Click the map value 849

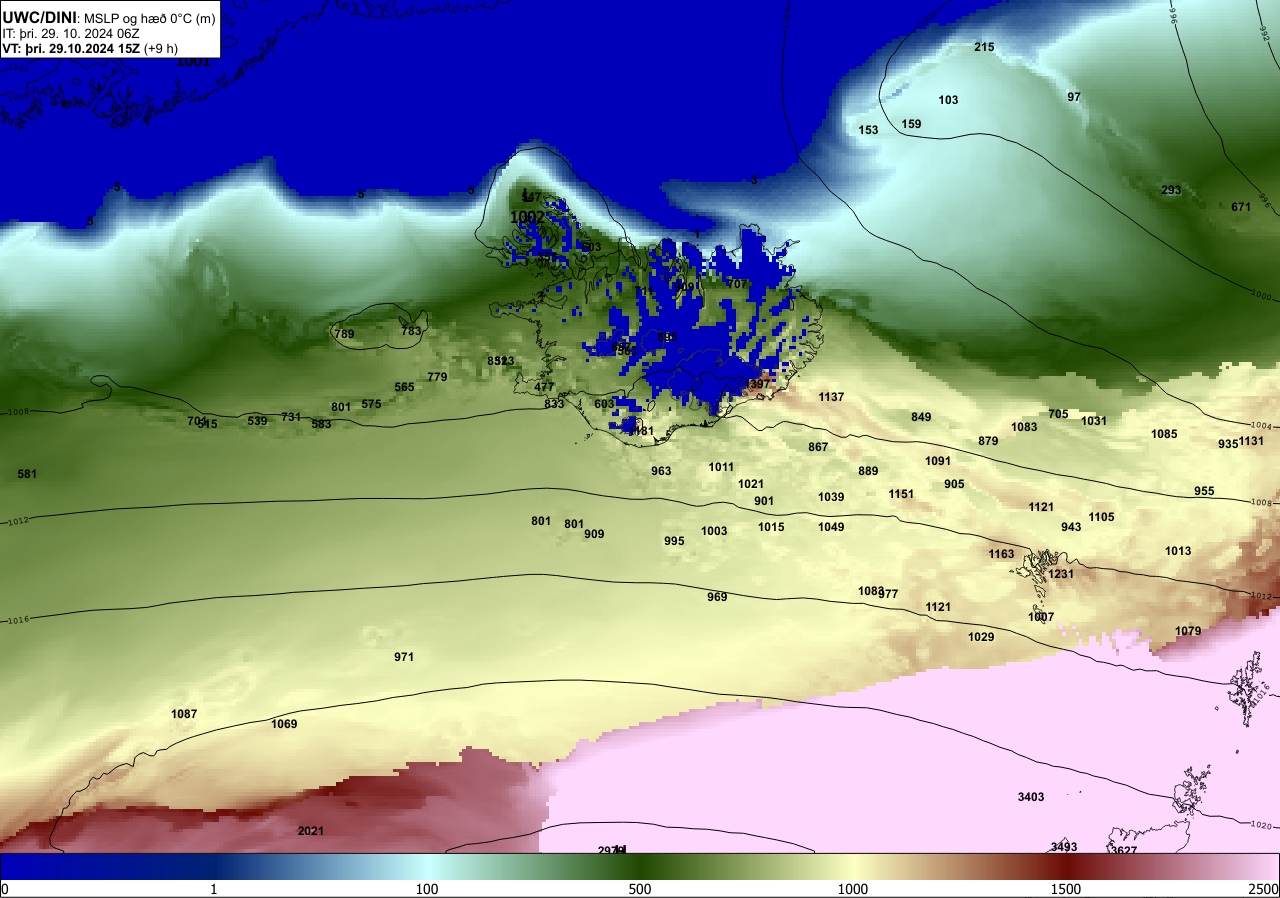[921, 417]
